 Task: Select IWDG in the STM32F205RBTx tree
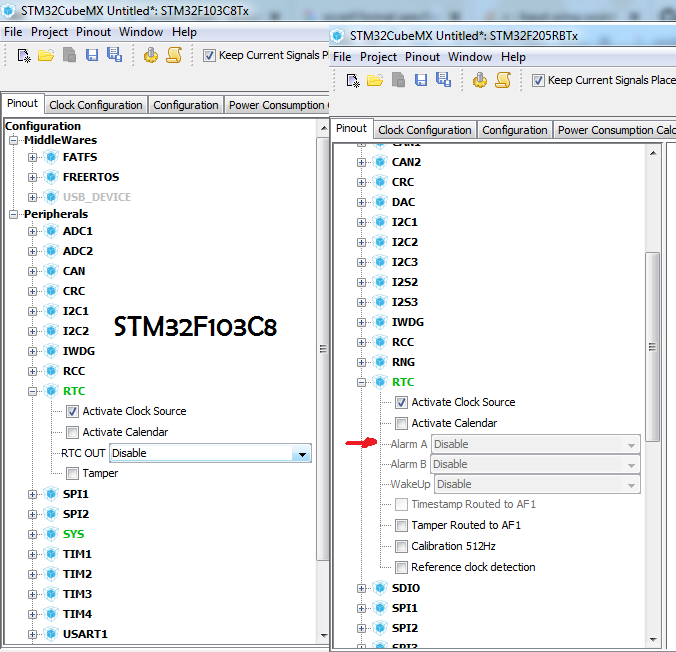click(407, 322)
